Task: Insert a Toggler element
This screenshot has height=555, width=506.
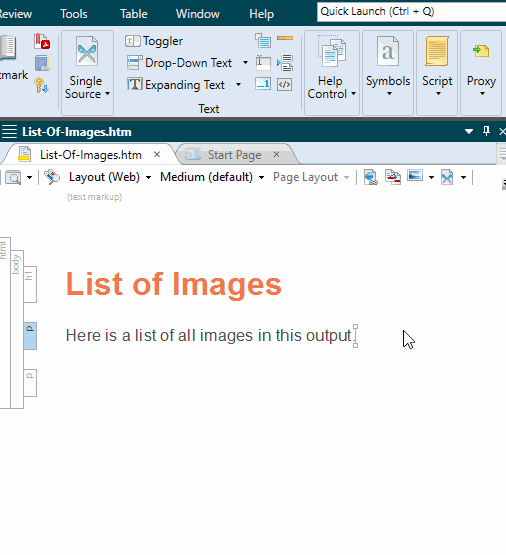Action: (154, 41)
